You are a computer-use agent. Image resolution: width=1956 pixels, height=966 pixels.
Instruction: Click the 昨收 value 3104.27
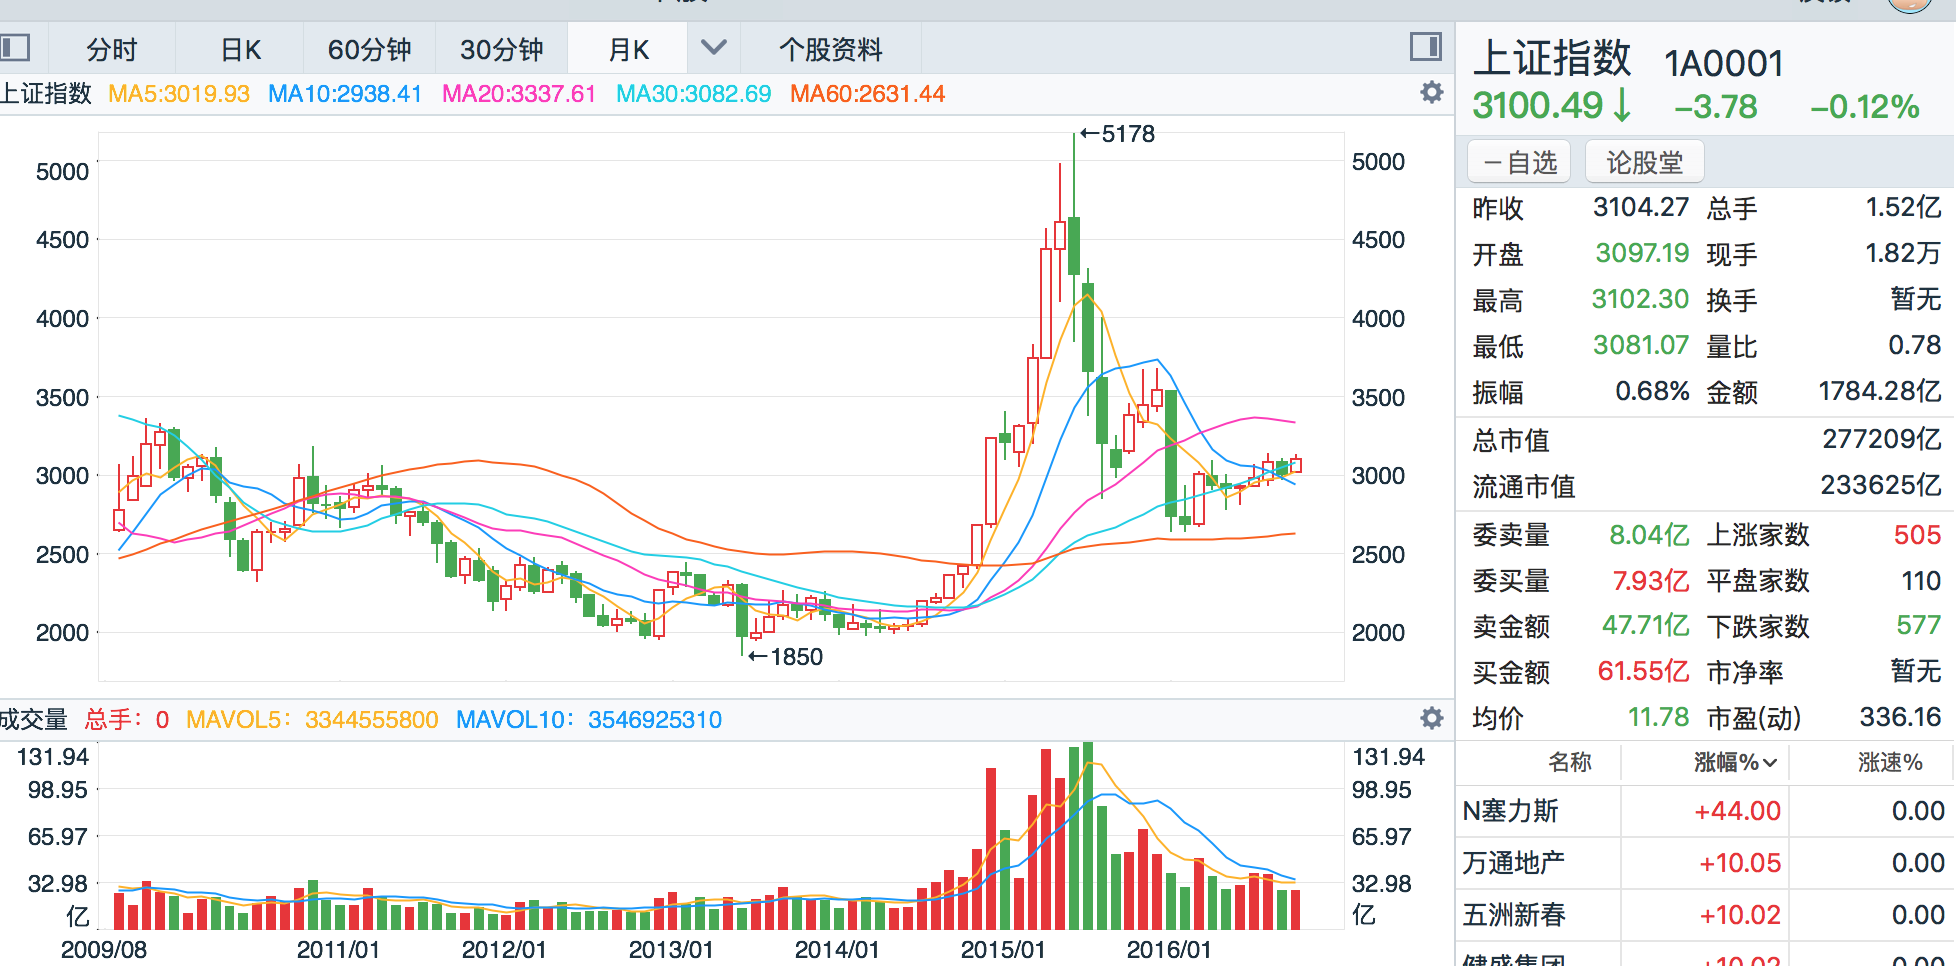pos(1641,207)
